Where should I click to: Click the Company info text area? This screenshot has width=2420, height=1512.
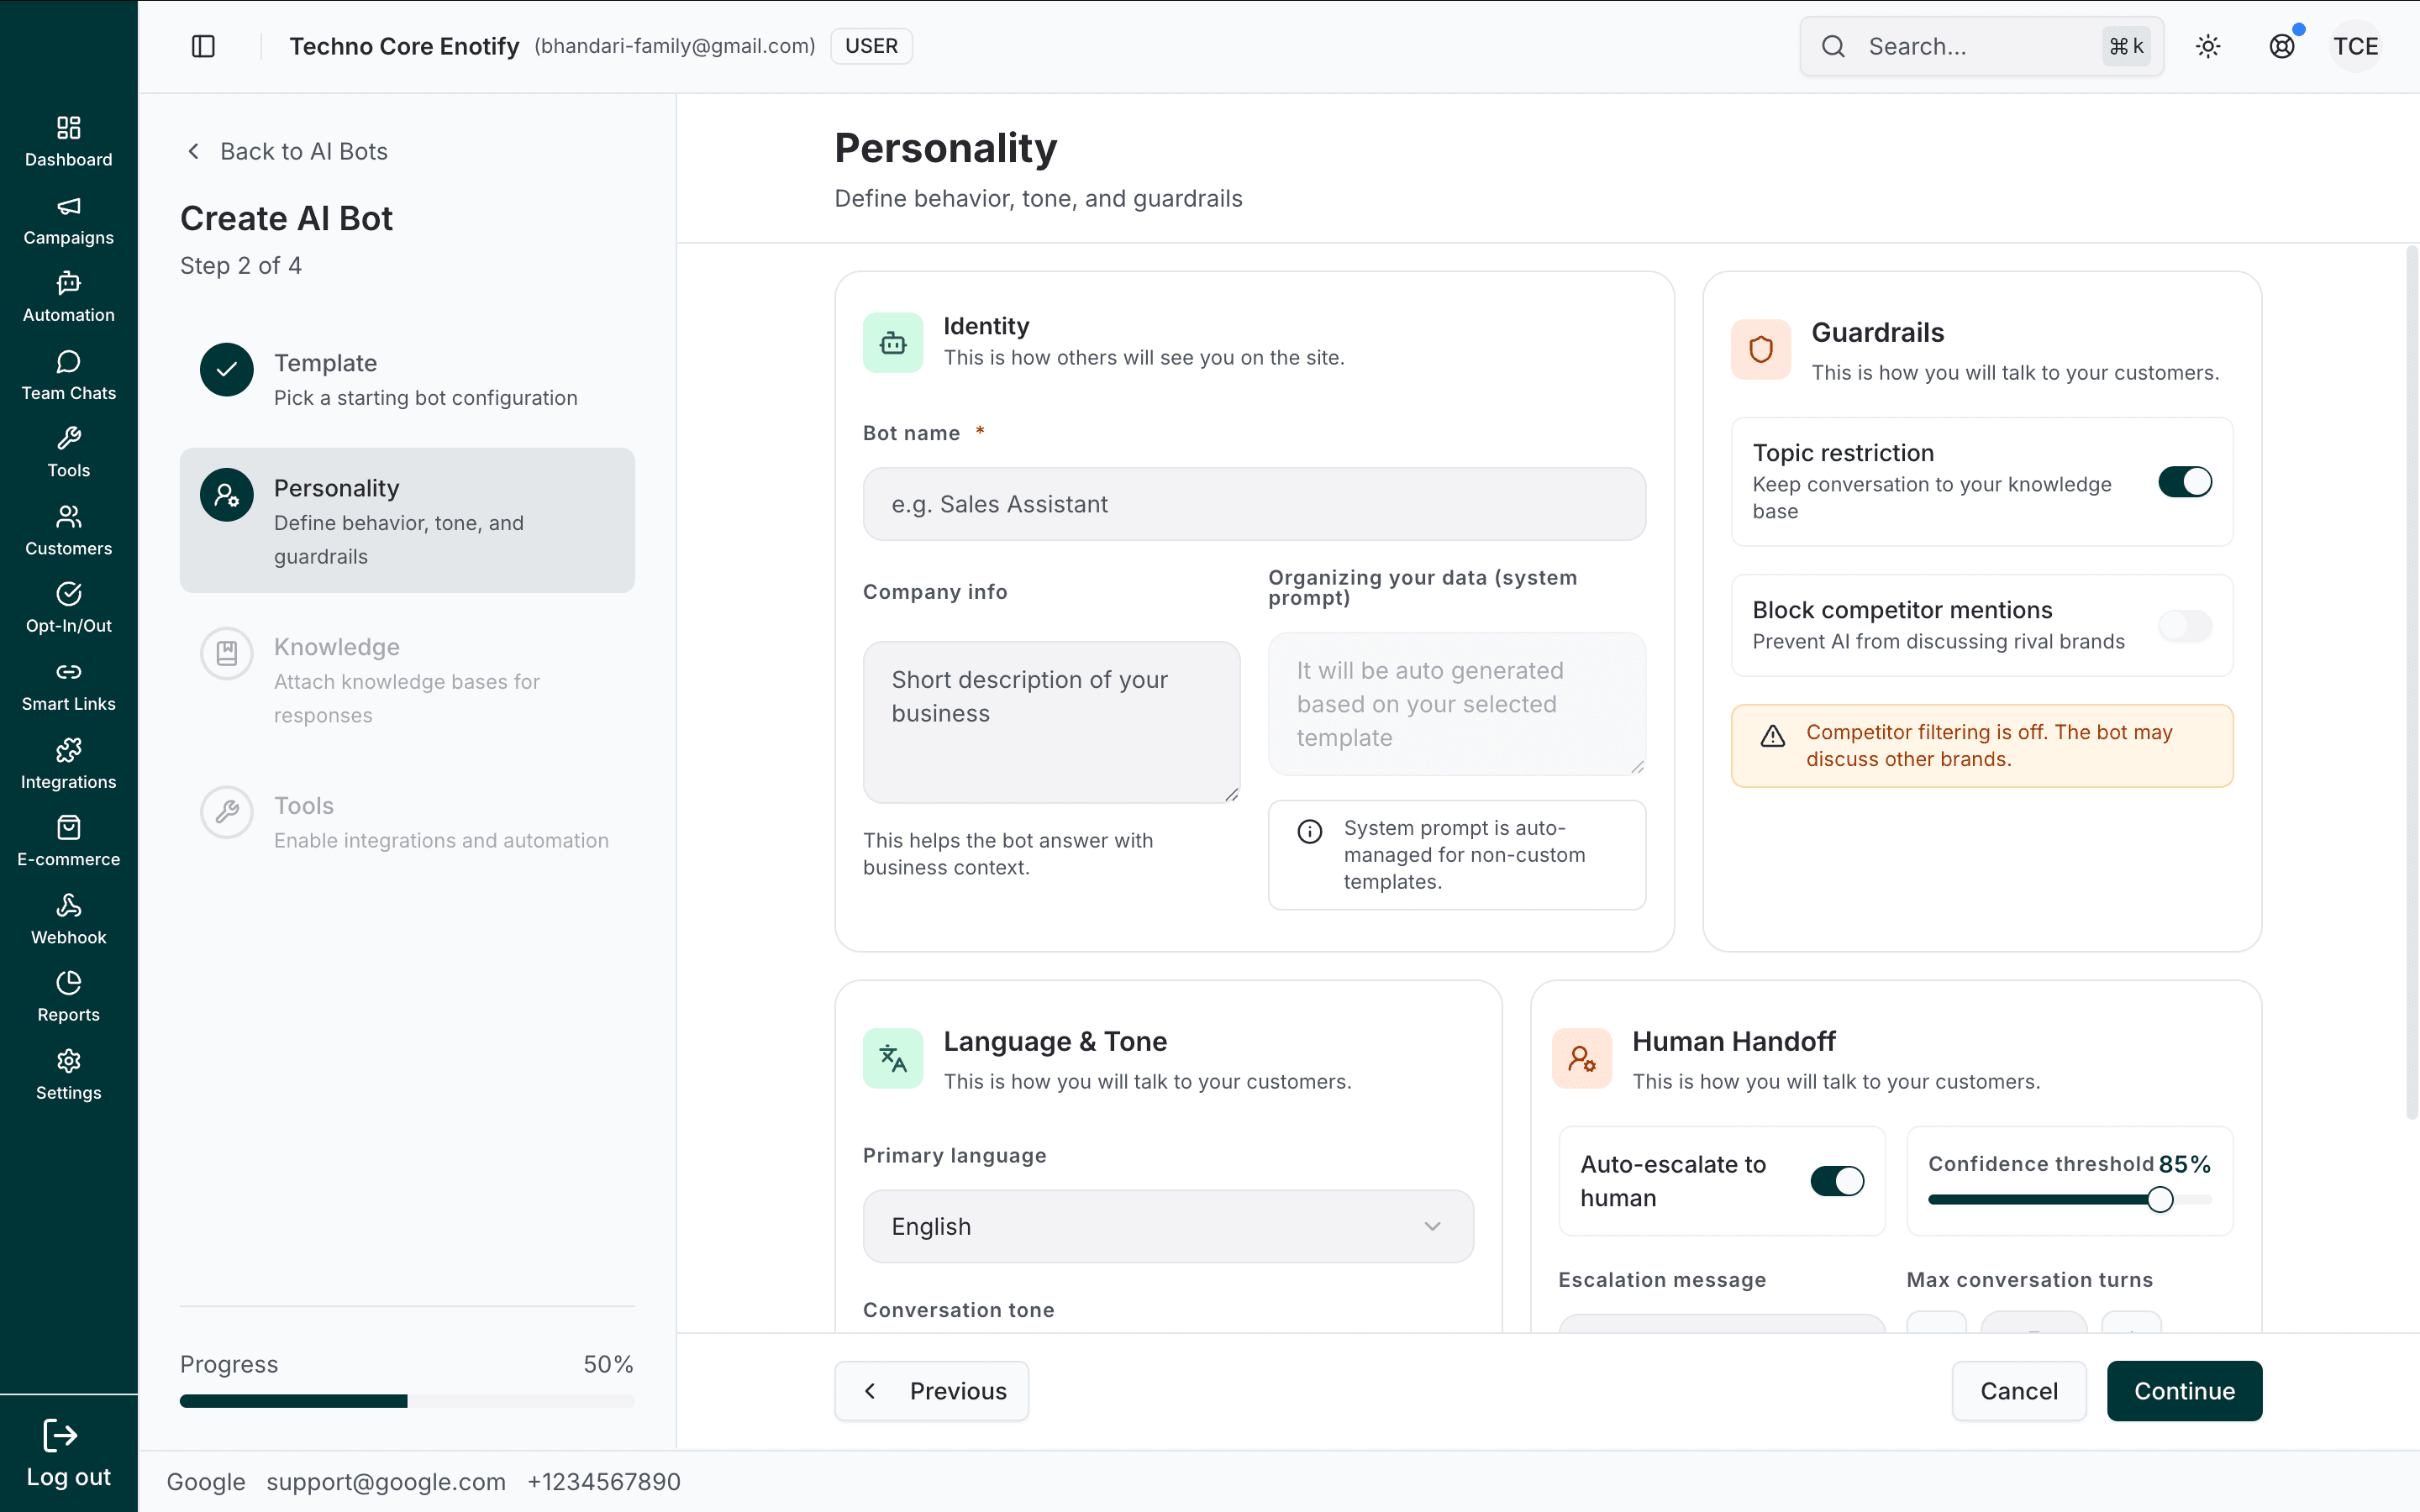click(1051, 722)
